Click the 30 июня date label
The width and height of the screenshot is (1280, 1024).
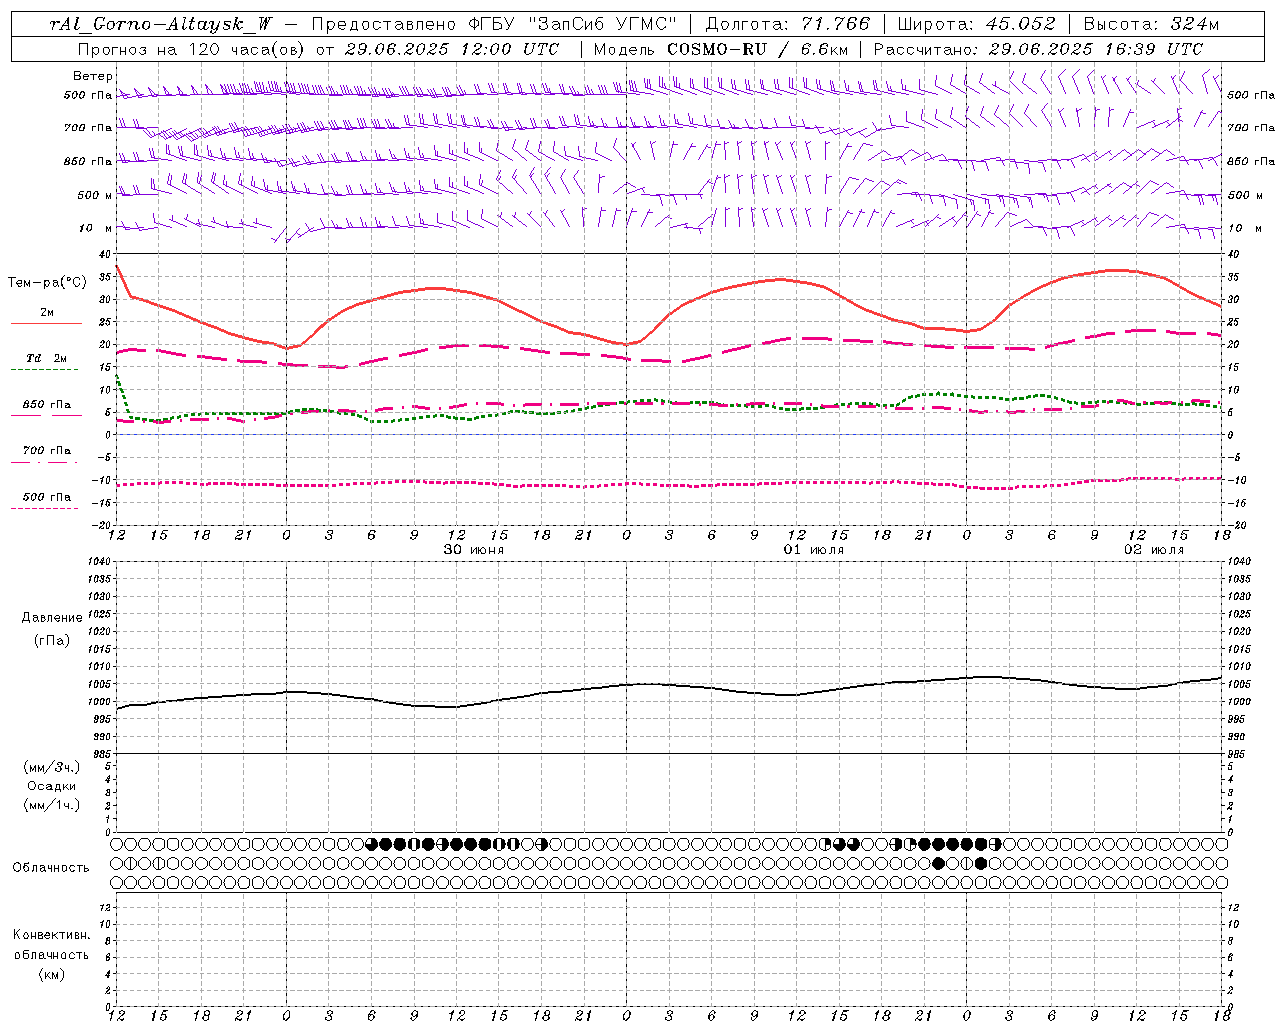click(474, 550)
